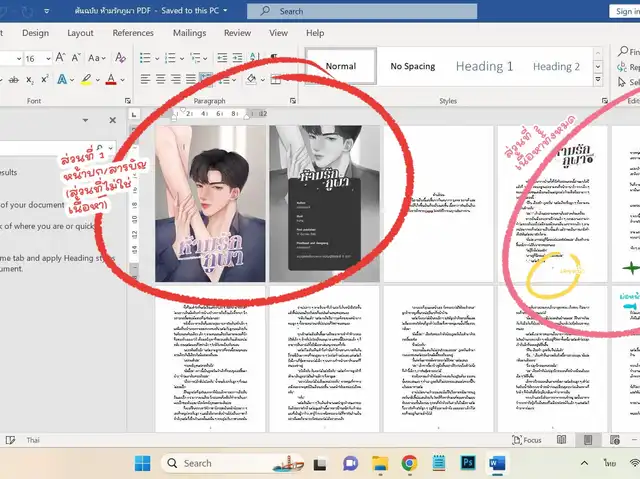
Task: Open the font size dropdown
Action: pos(47,58)
